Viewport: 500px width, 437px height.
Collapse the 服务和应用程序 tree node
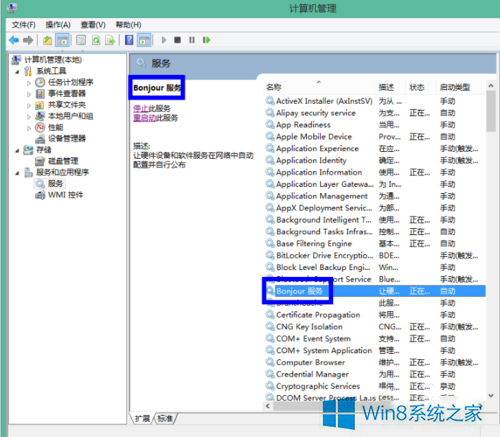[17, 173]
